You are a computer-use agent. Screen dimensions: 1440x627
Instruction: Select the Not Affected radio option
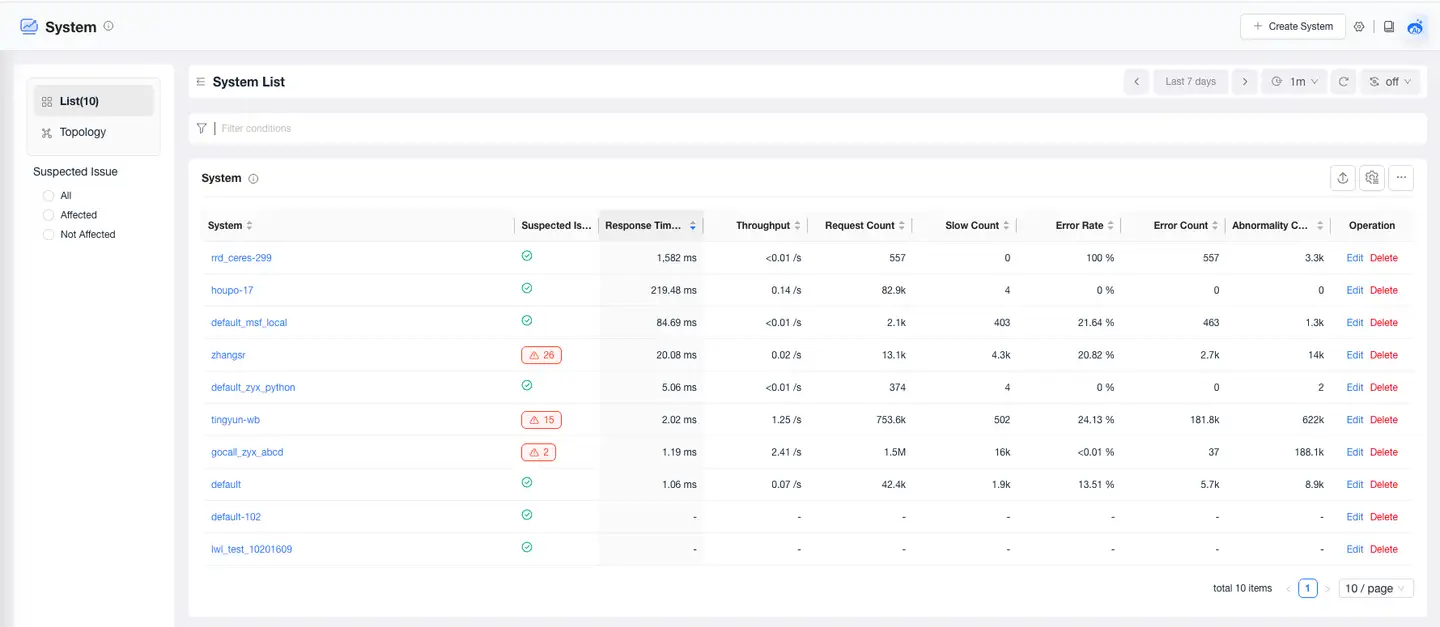[x=49, y=234]
